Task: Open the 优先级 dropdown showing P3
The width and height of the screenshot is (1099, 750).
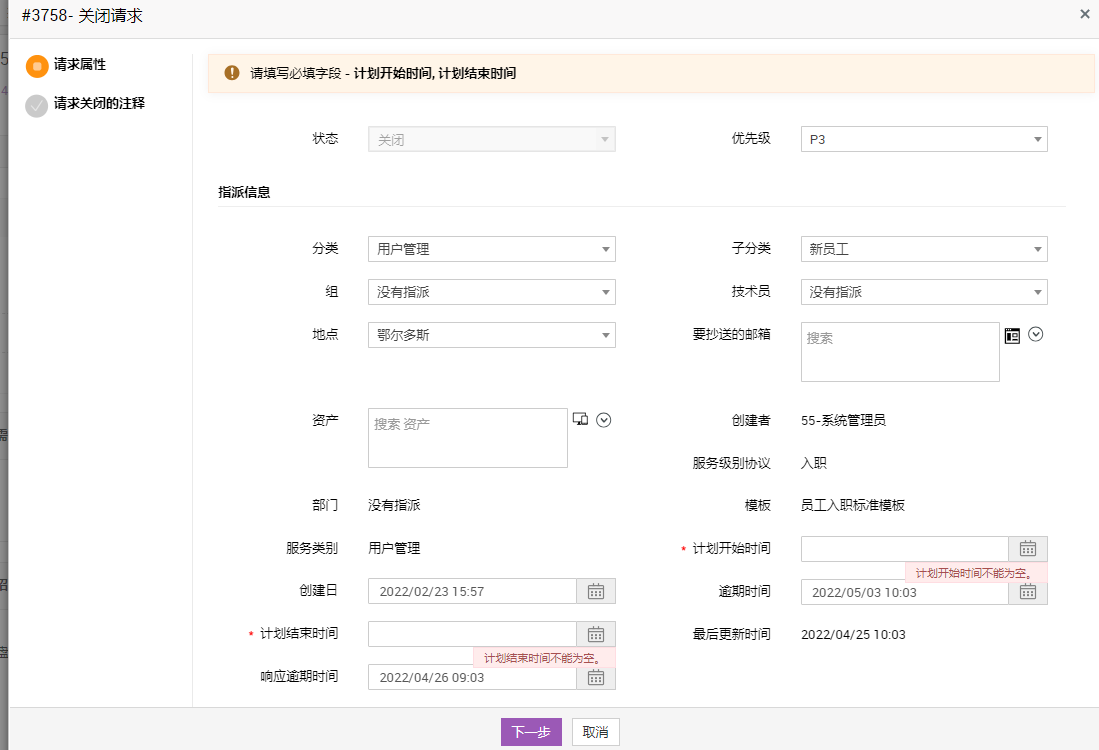Action: coord(923,139)
